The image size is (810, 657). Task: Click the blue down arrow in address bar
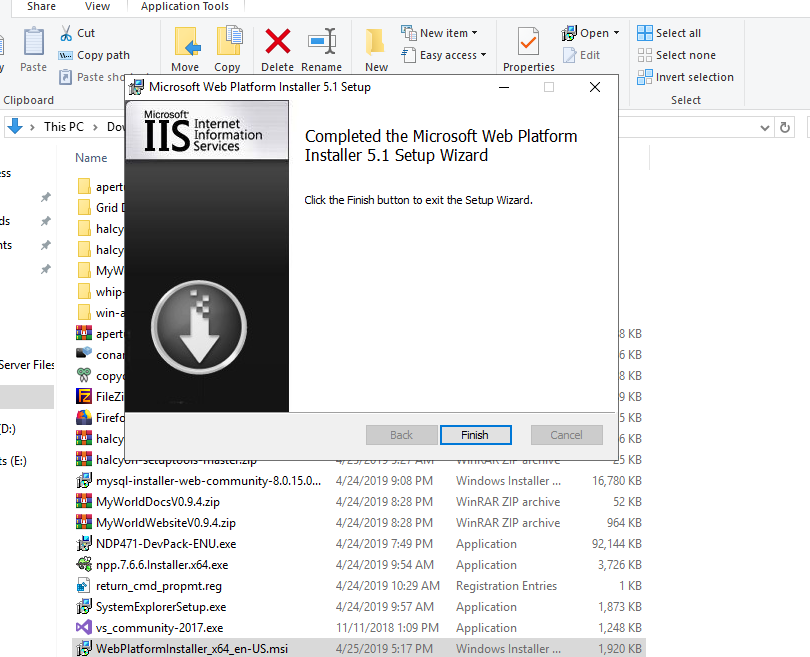pos(15,126)
